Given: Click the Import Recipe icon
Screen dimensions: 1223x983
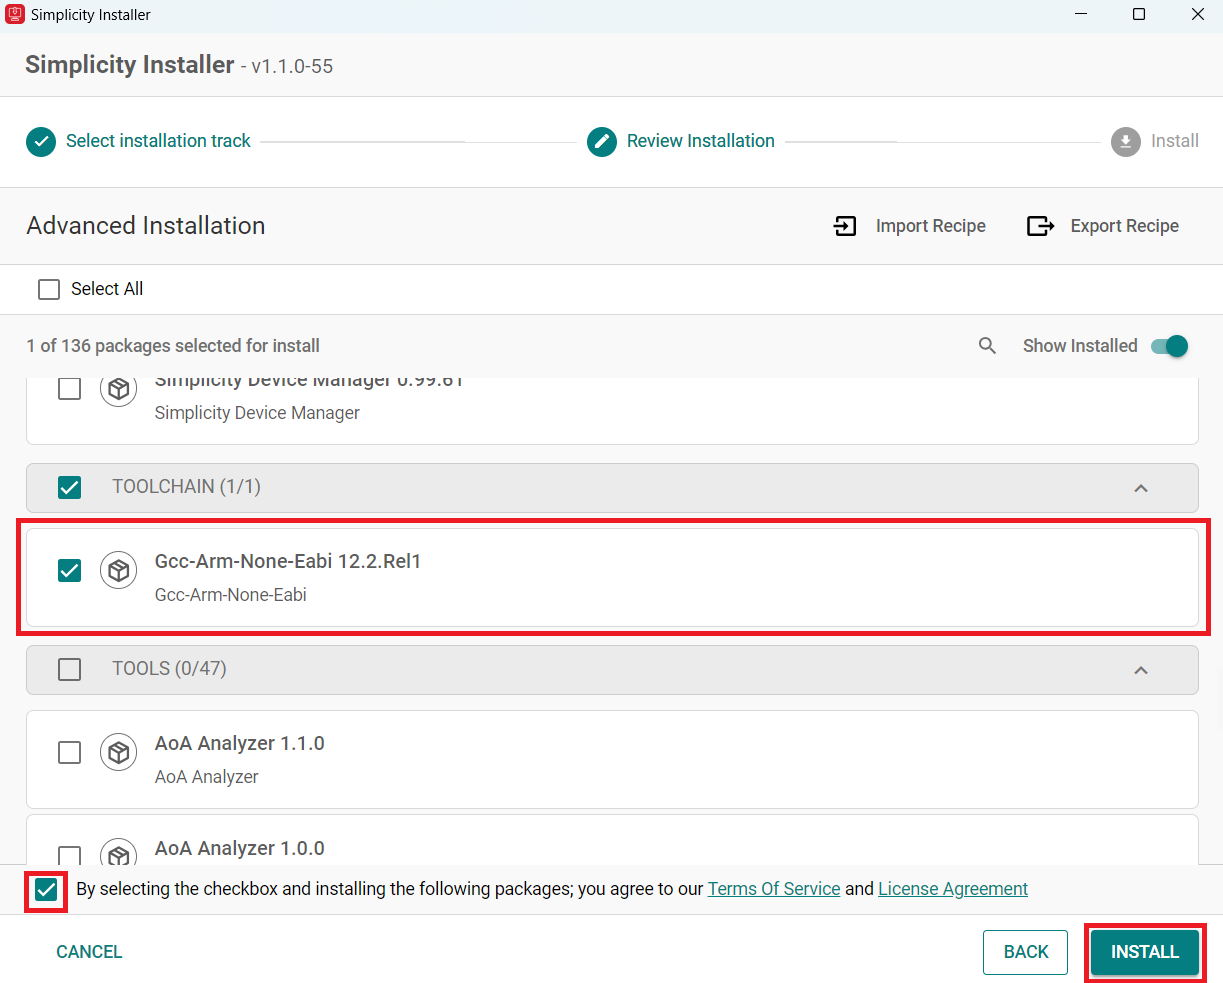Looking at the screenshot, I should pyautogui.click(x=845, y=226).
